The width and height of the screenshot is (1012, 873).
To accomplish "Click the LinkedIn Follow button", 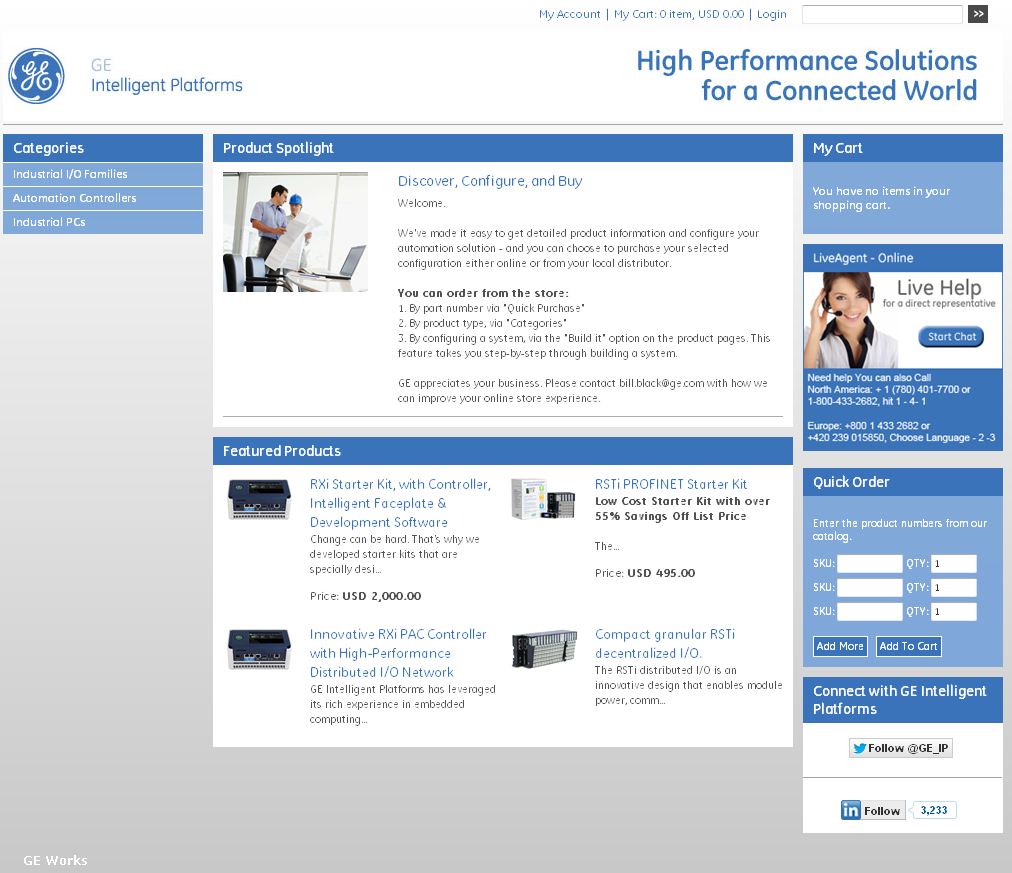I will pos(873,810).
